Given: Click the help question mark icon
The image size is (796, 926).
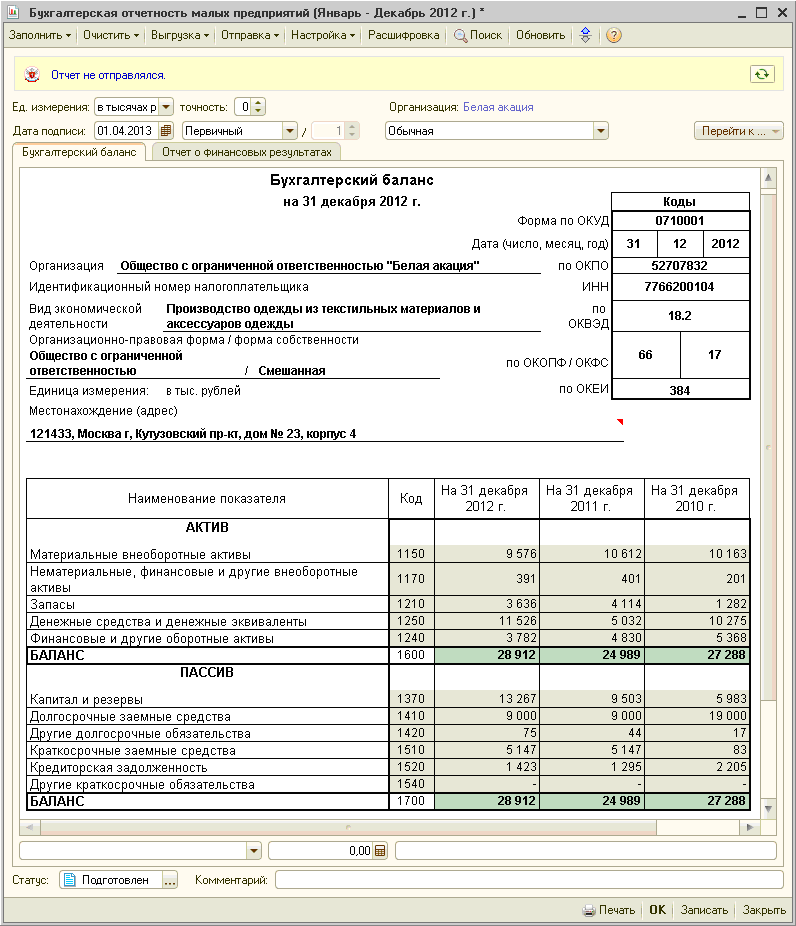Looking at the screenshot, I should coord(614,35).
